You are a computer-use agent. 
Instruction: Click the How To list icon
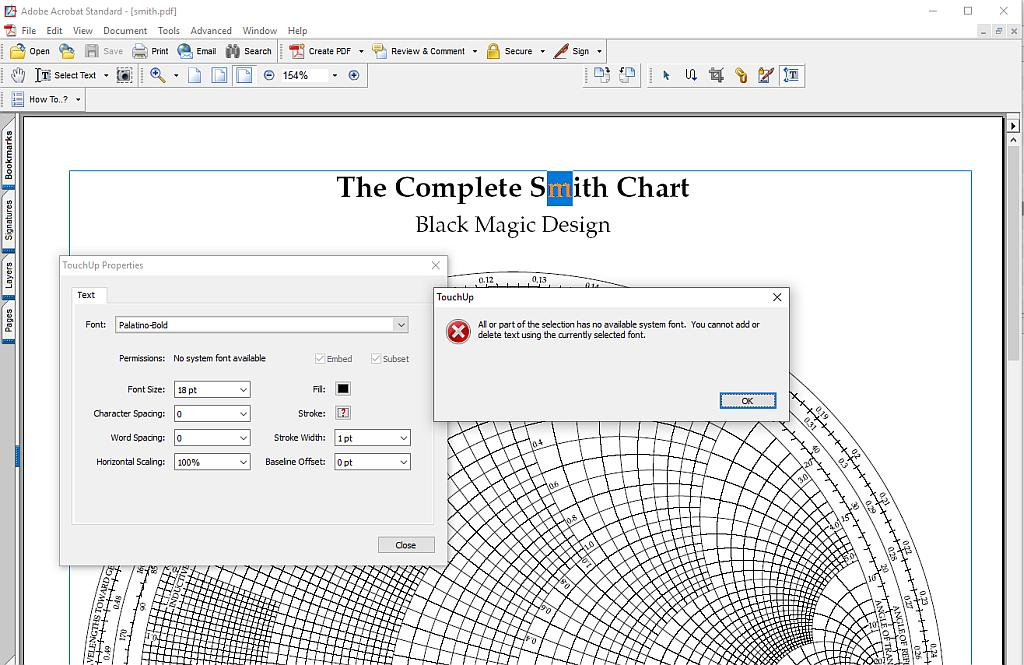[18, 99]
